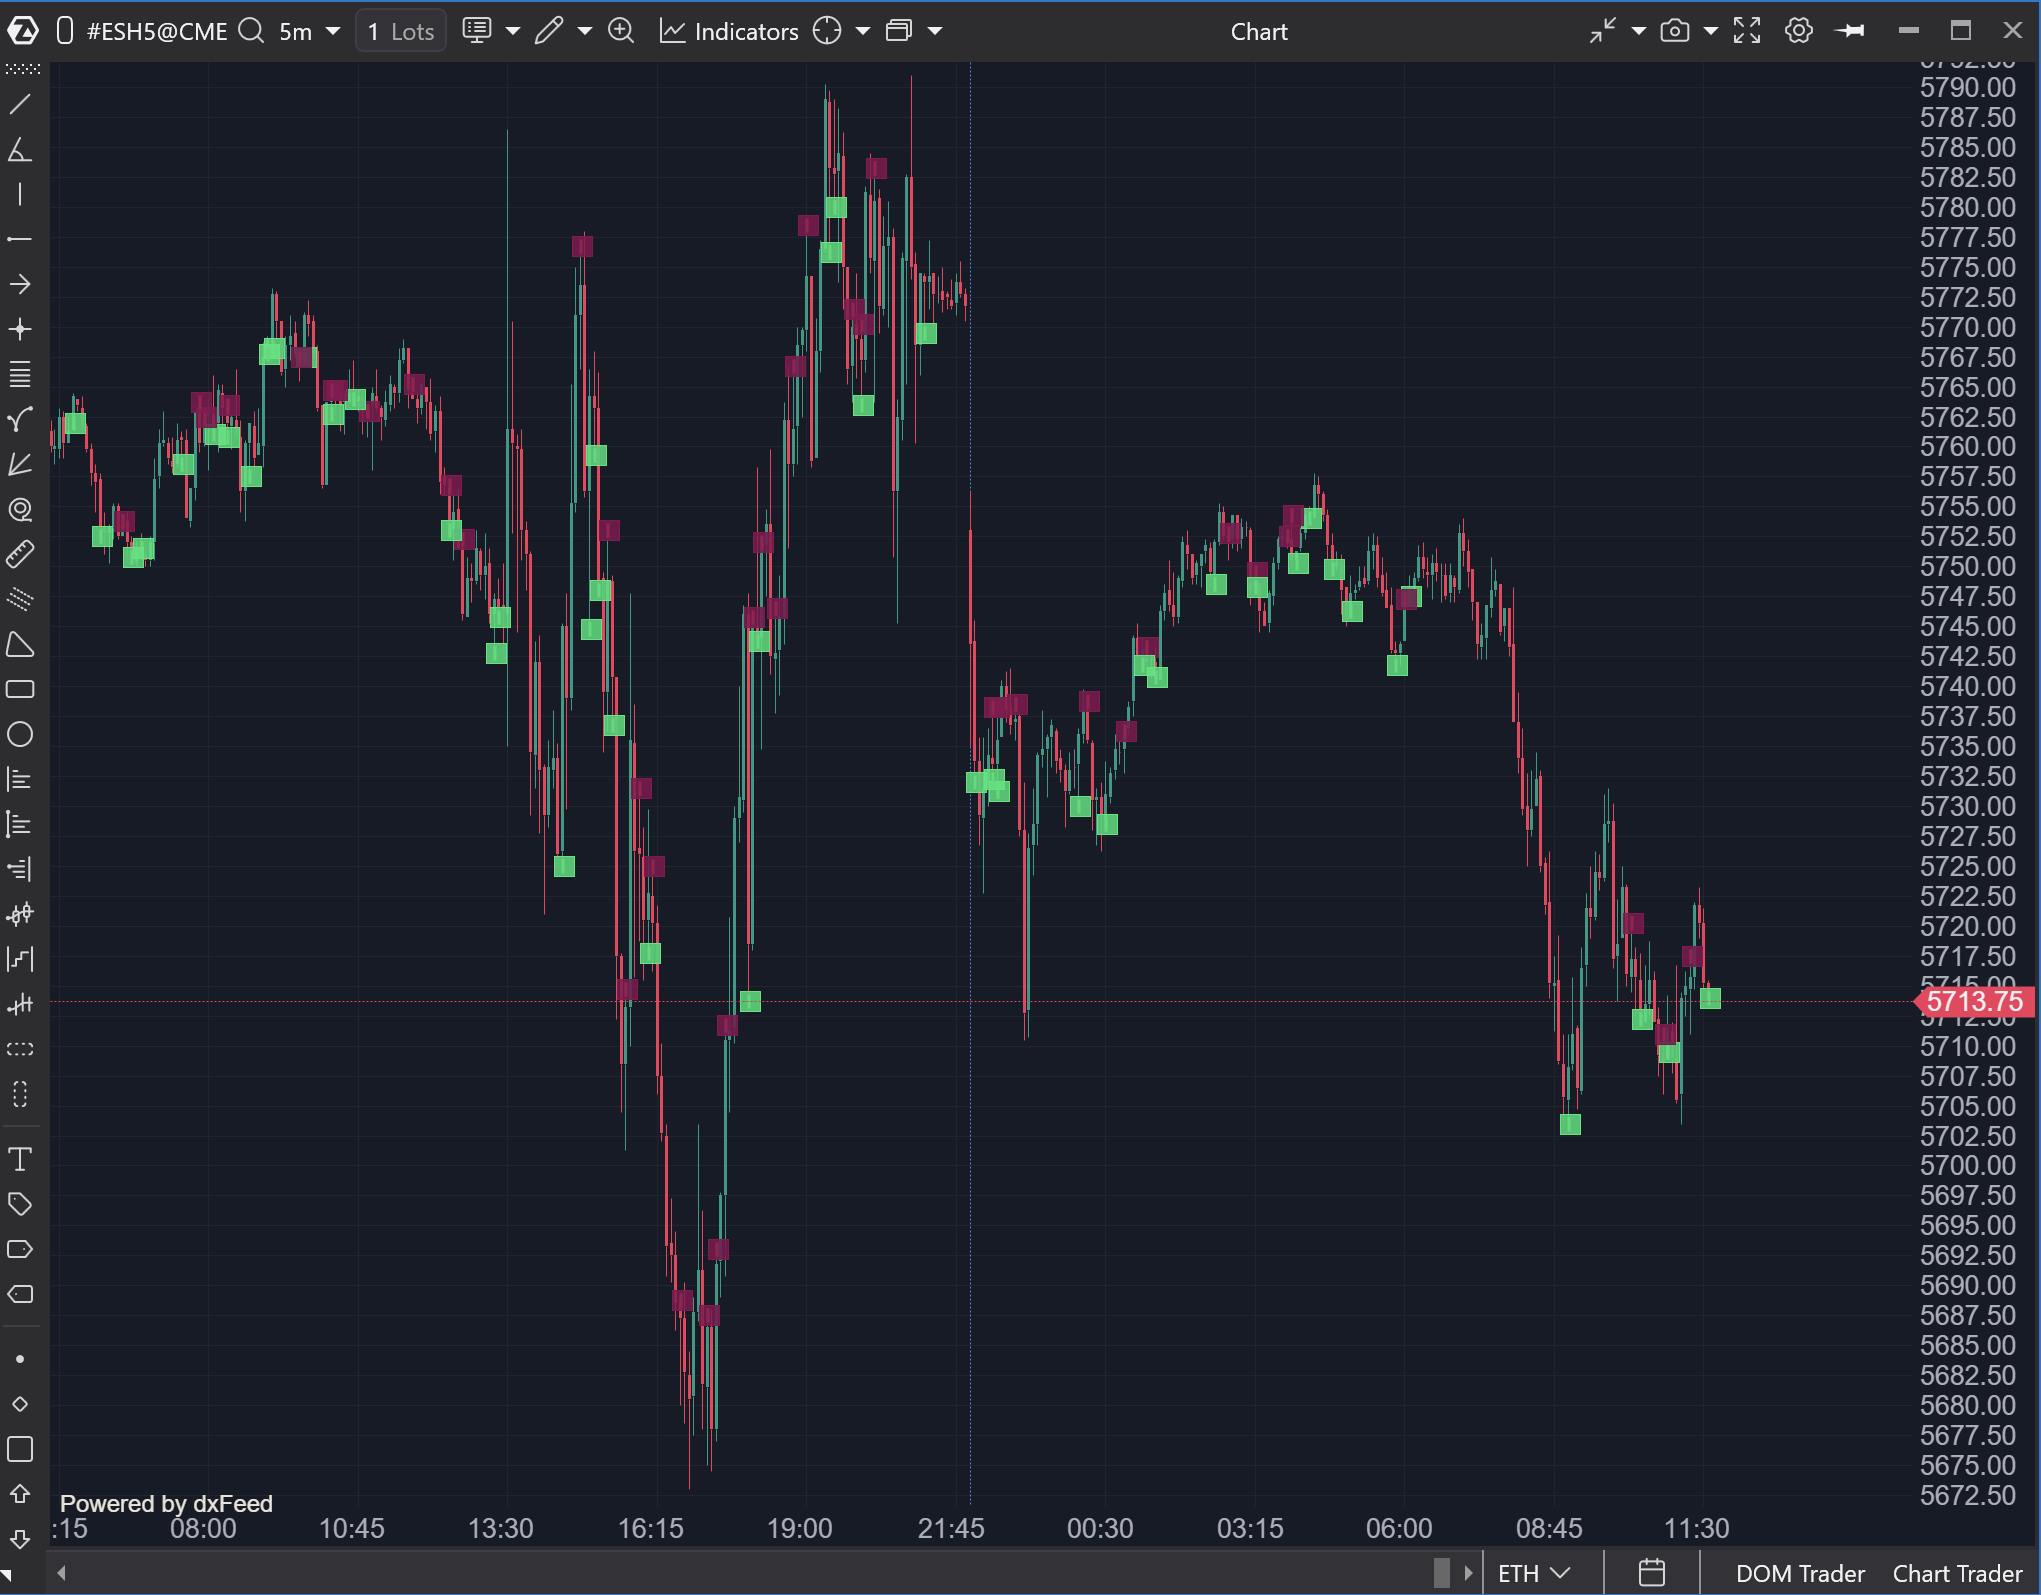Click the zoom in magnifier icon
The image size is (2041, 1595).
(621, 31)
